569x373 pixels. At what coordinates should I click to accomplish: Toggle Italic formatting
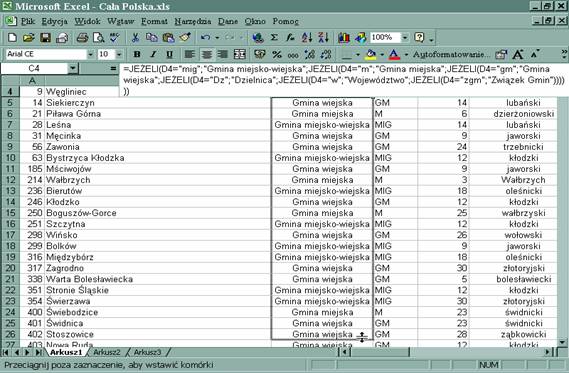[x=153, y=54]
